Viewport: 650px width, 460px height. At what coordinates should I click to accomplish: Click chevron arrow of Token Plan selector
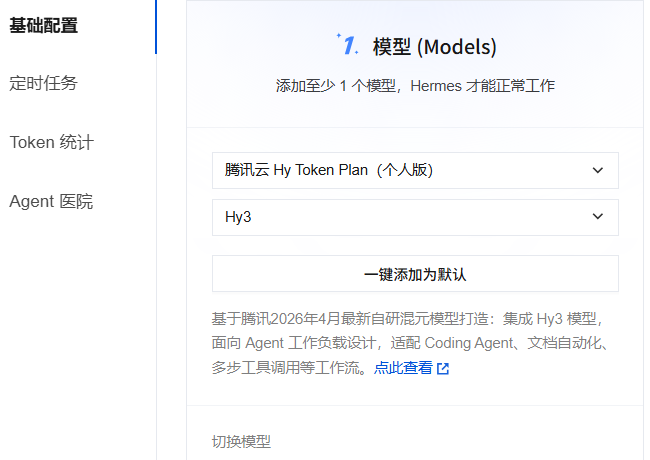[598, 170]
